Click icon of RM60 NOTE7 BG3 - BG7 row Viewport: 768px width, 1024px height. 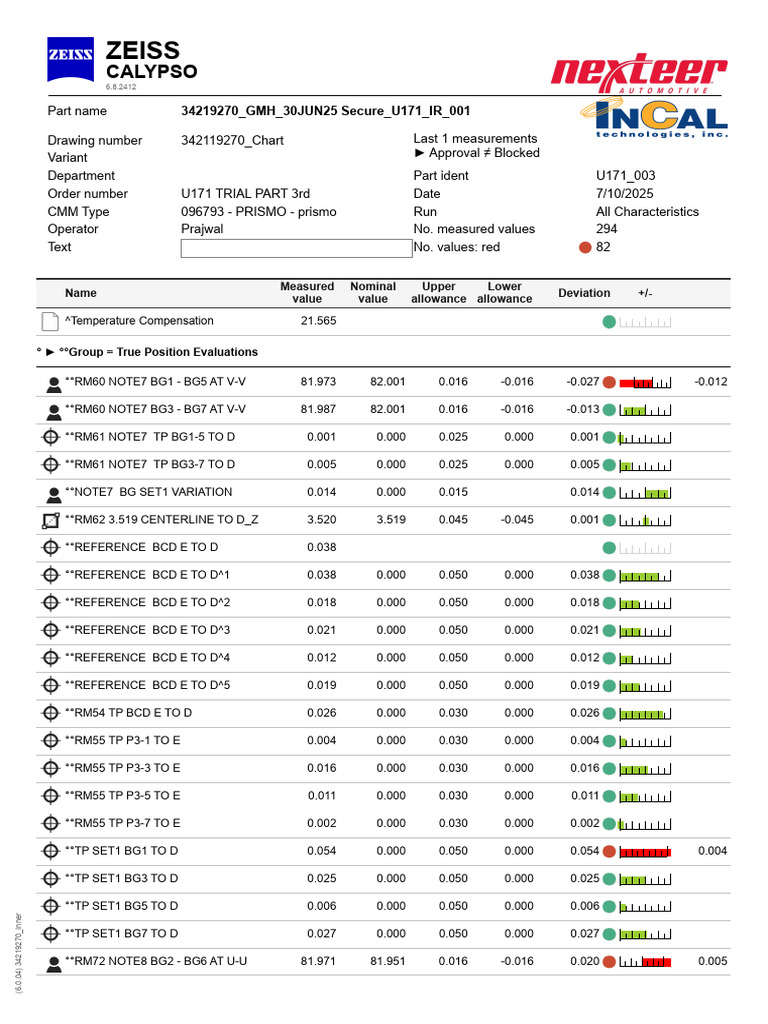[x=54, y=413]
